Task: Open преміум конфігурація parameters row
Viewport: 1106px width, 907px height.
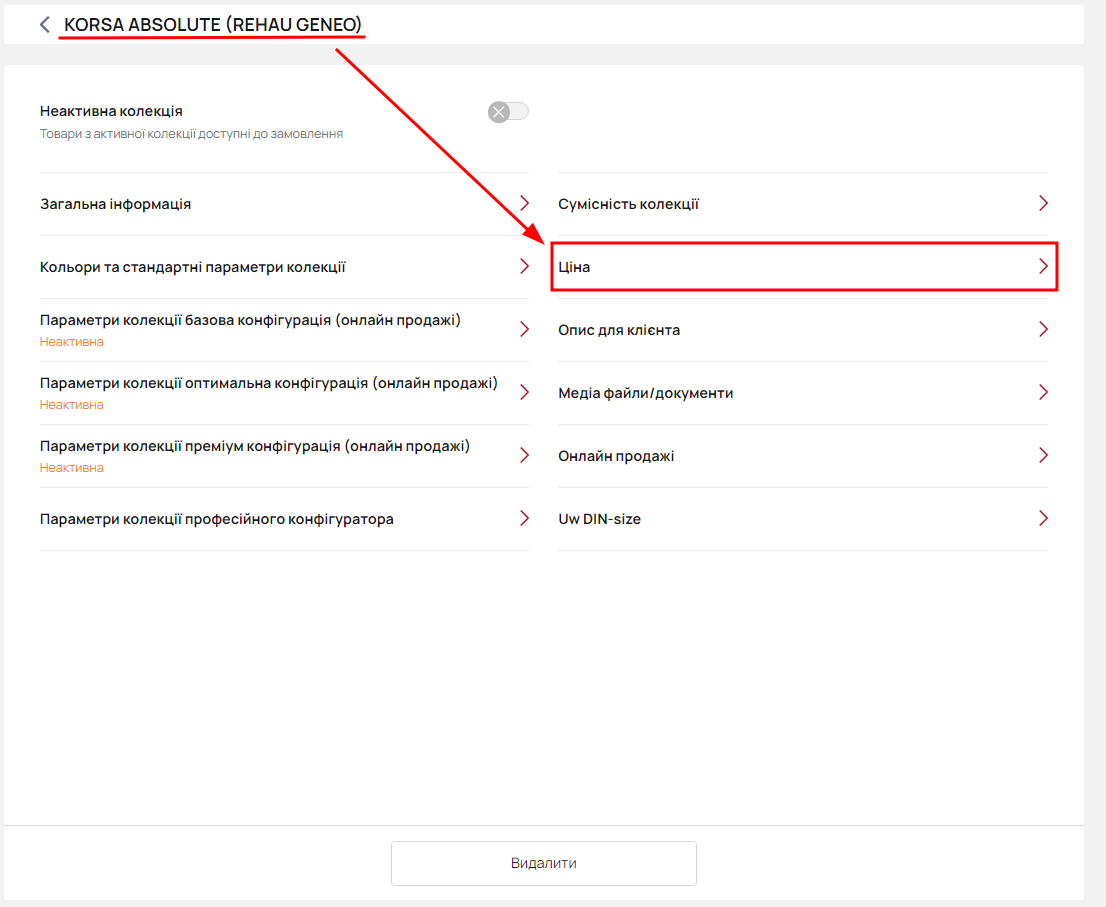Action: coord(284,456)
